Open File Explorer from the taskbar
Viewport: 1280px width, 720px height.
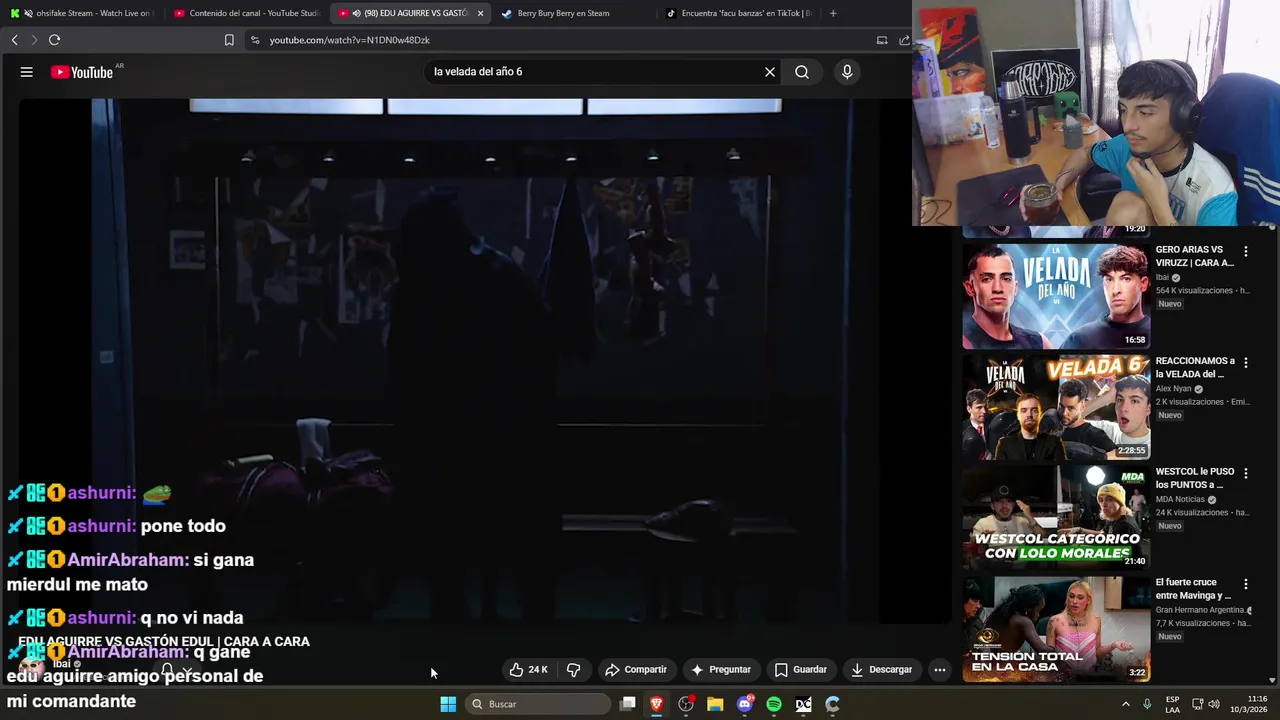pos(715,704)
